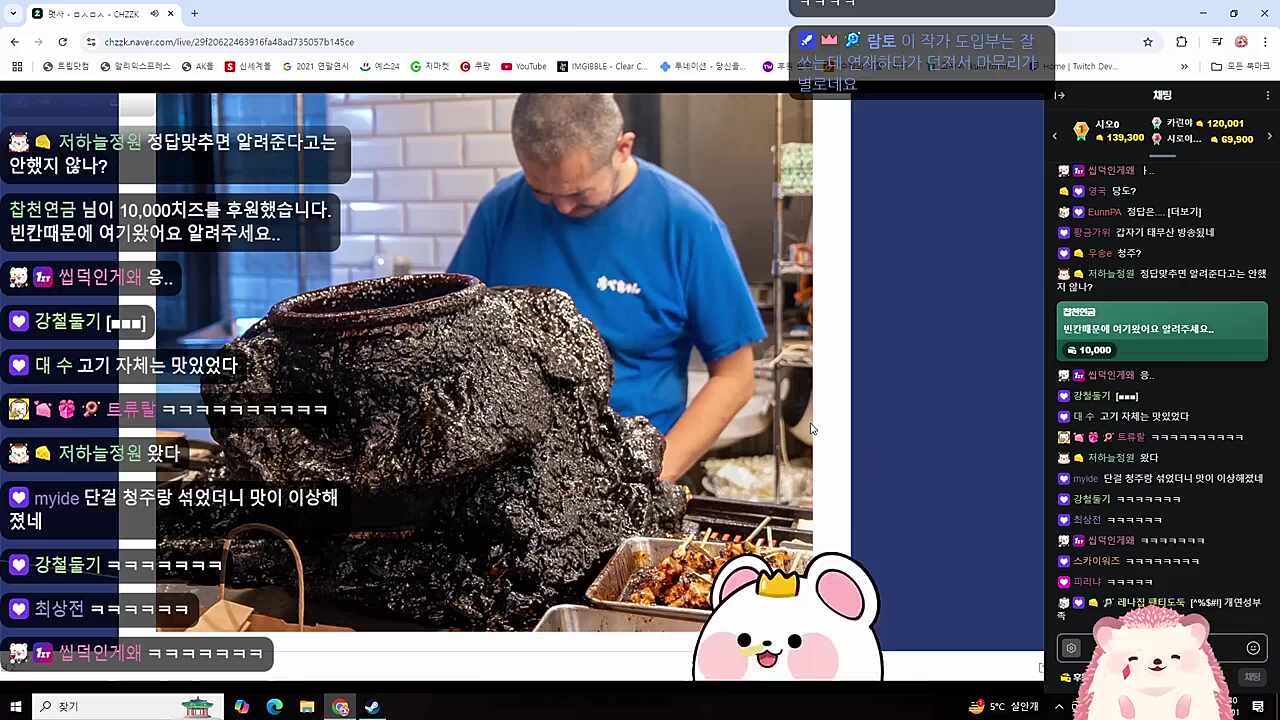This screenshot has width=1280, height=720.
Task: Expand EunnPA's message via [더보기] link
Action: [x=1184, y=212]
